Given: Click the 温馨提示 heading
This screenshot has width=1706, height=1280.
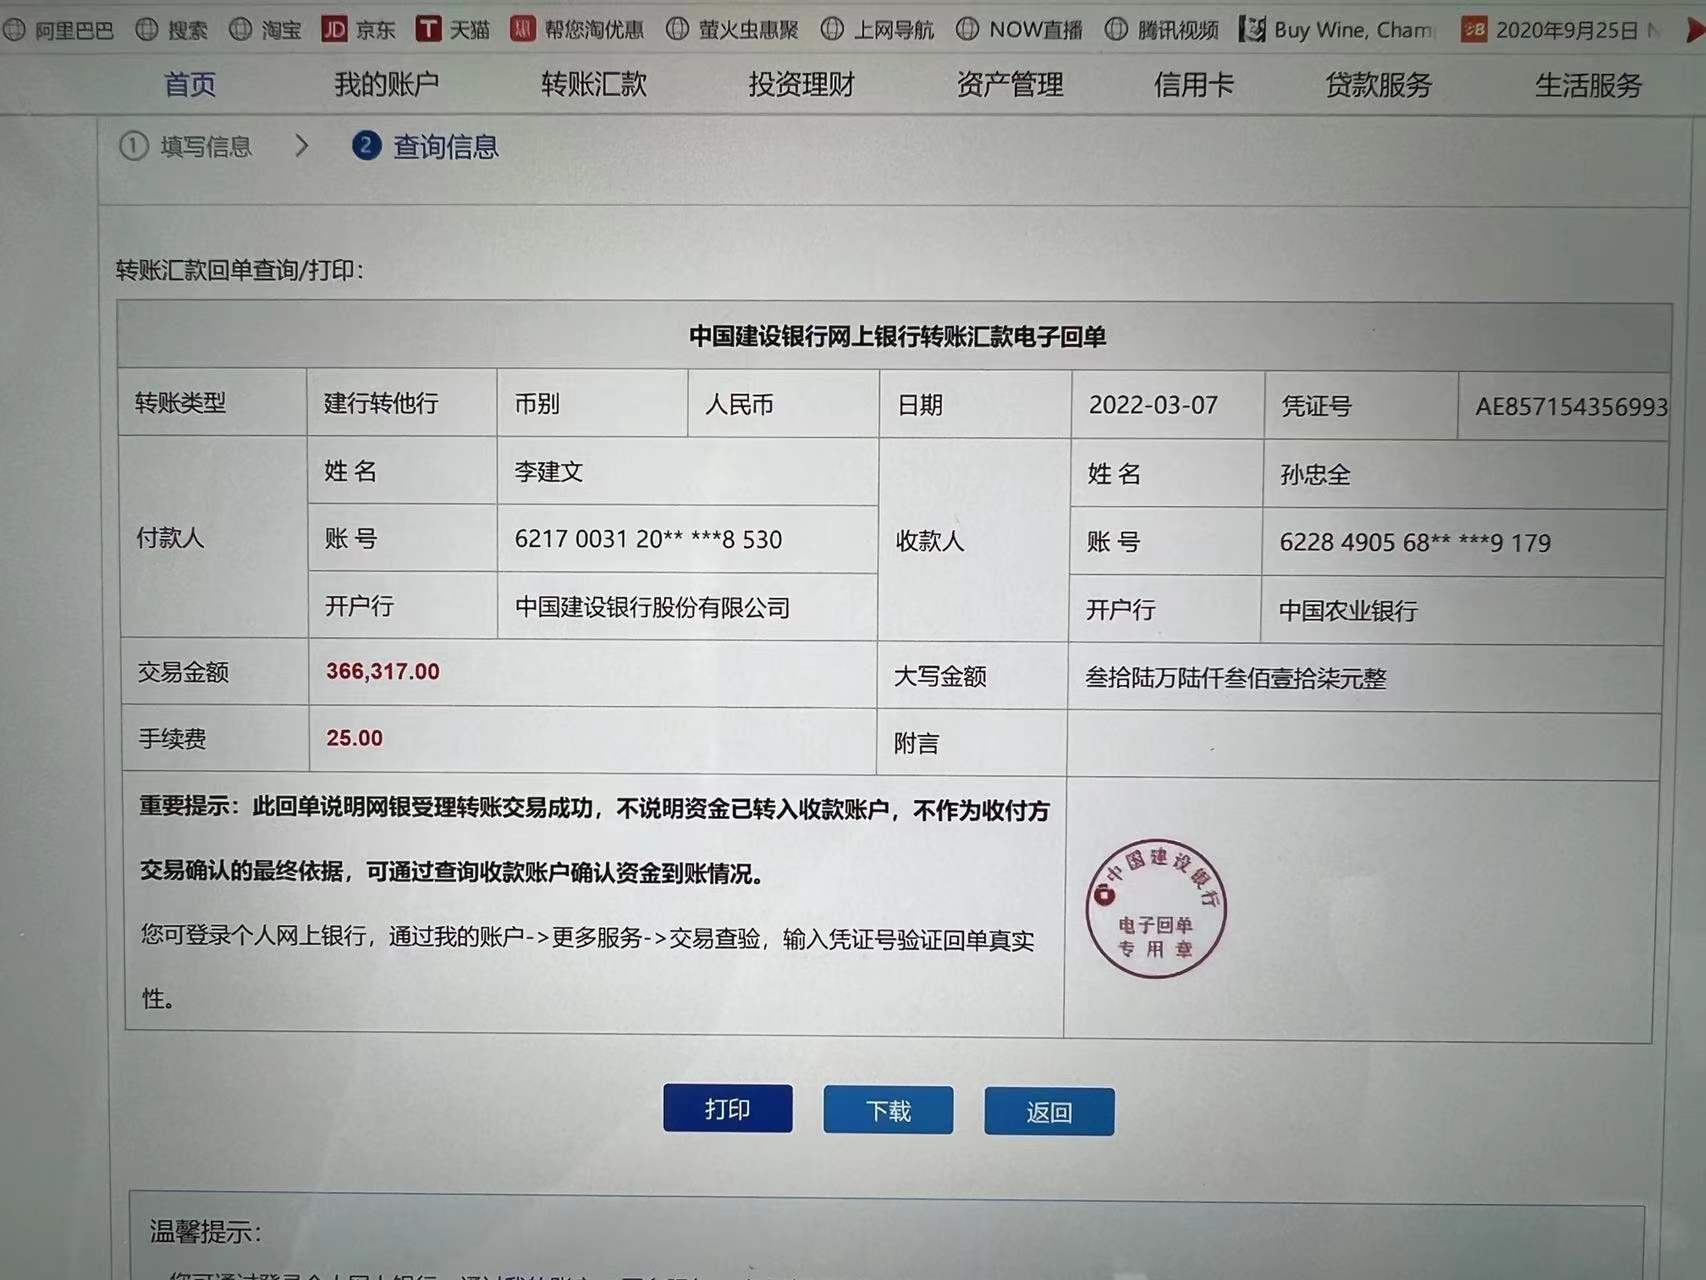Looking at the screenshot, I should 206,1231.
